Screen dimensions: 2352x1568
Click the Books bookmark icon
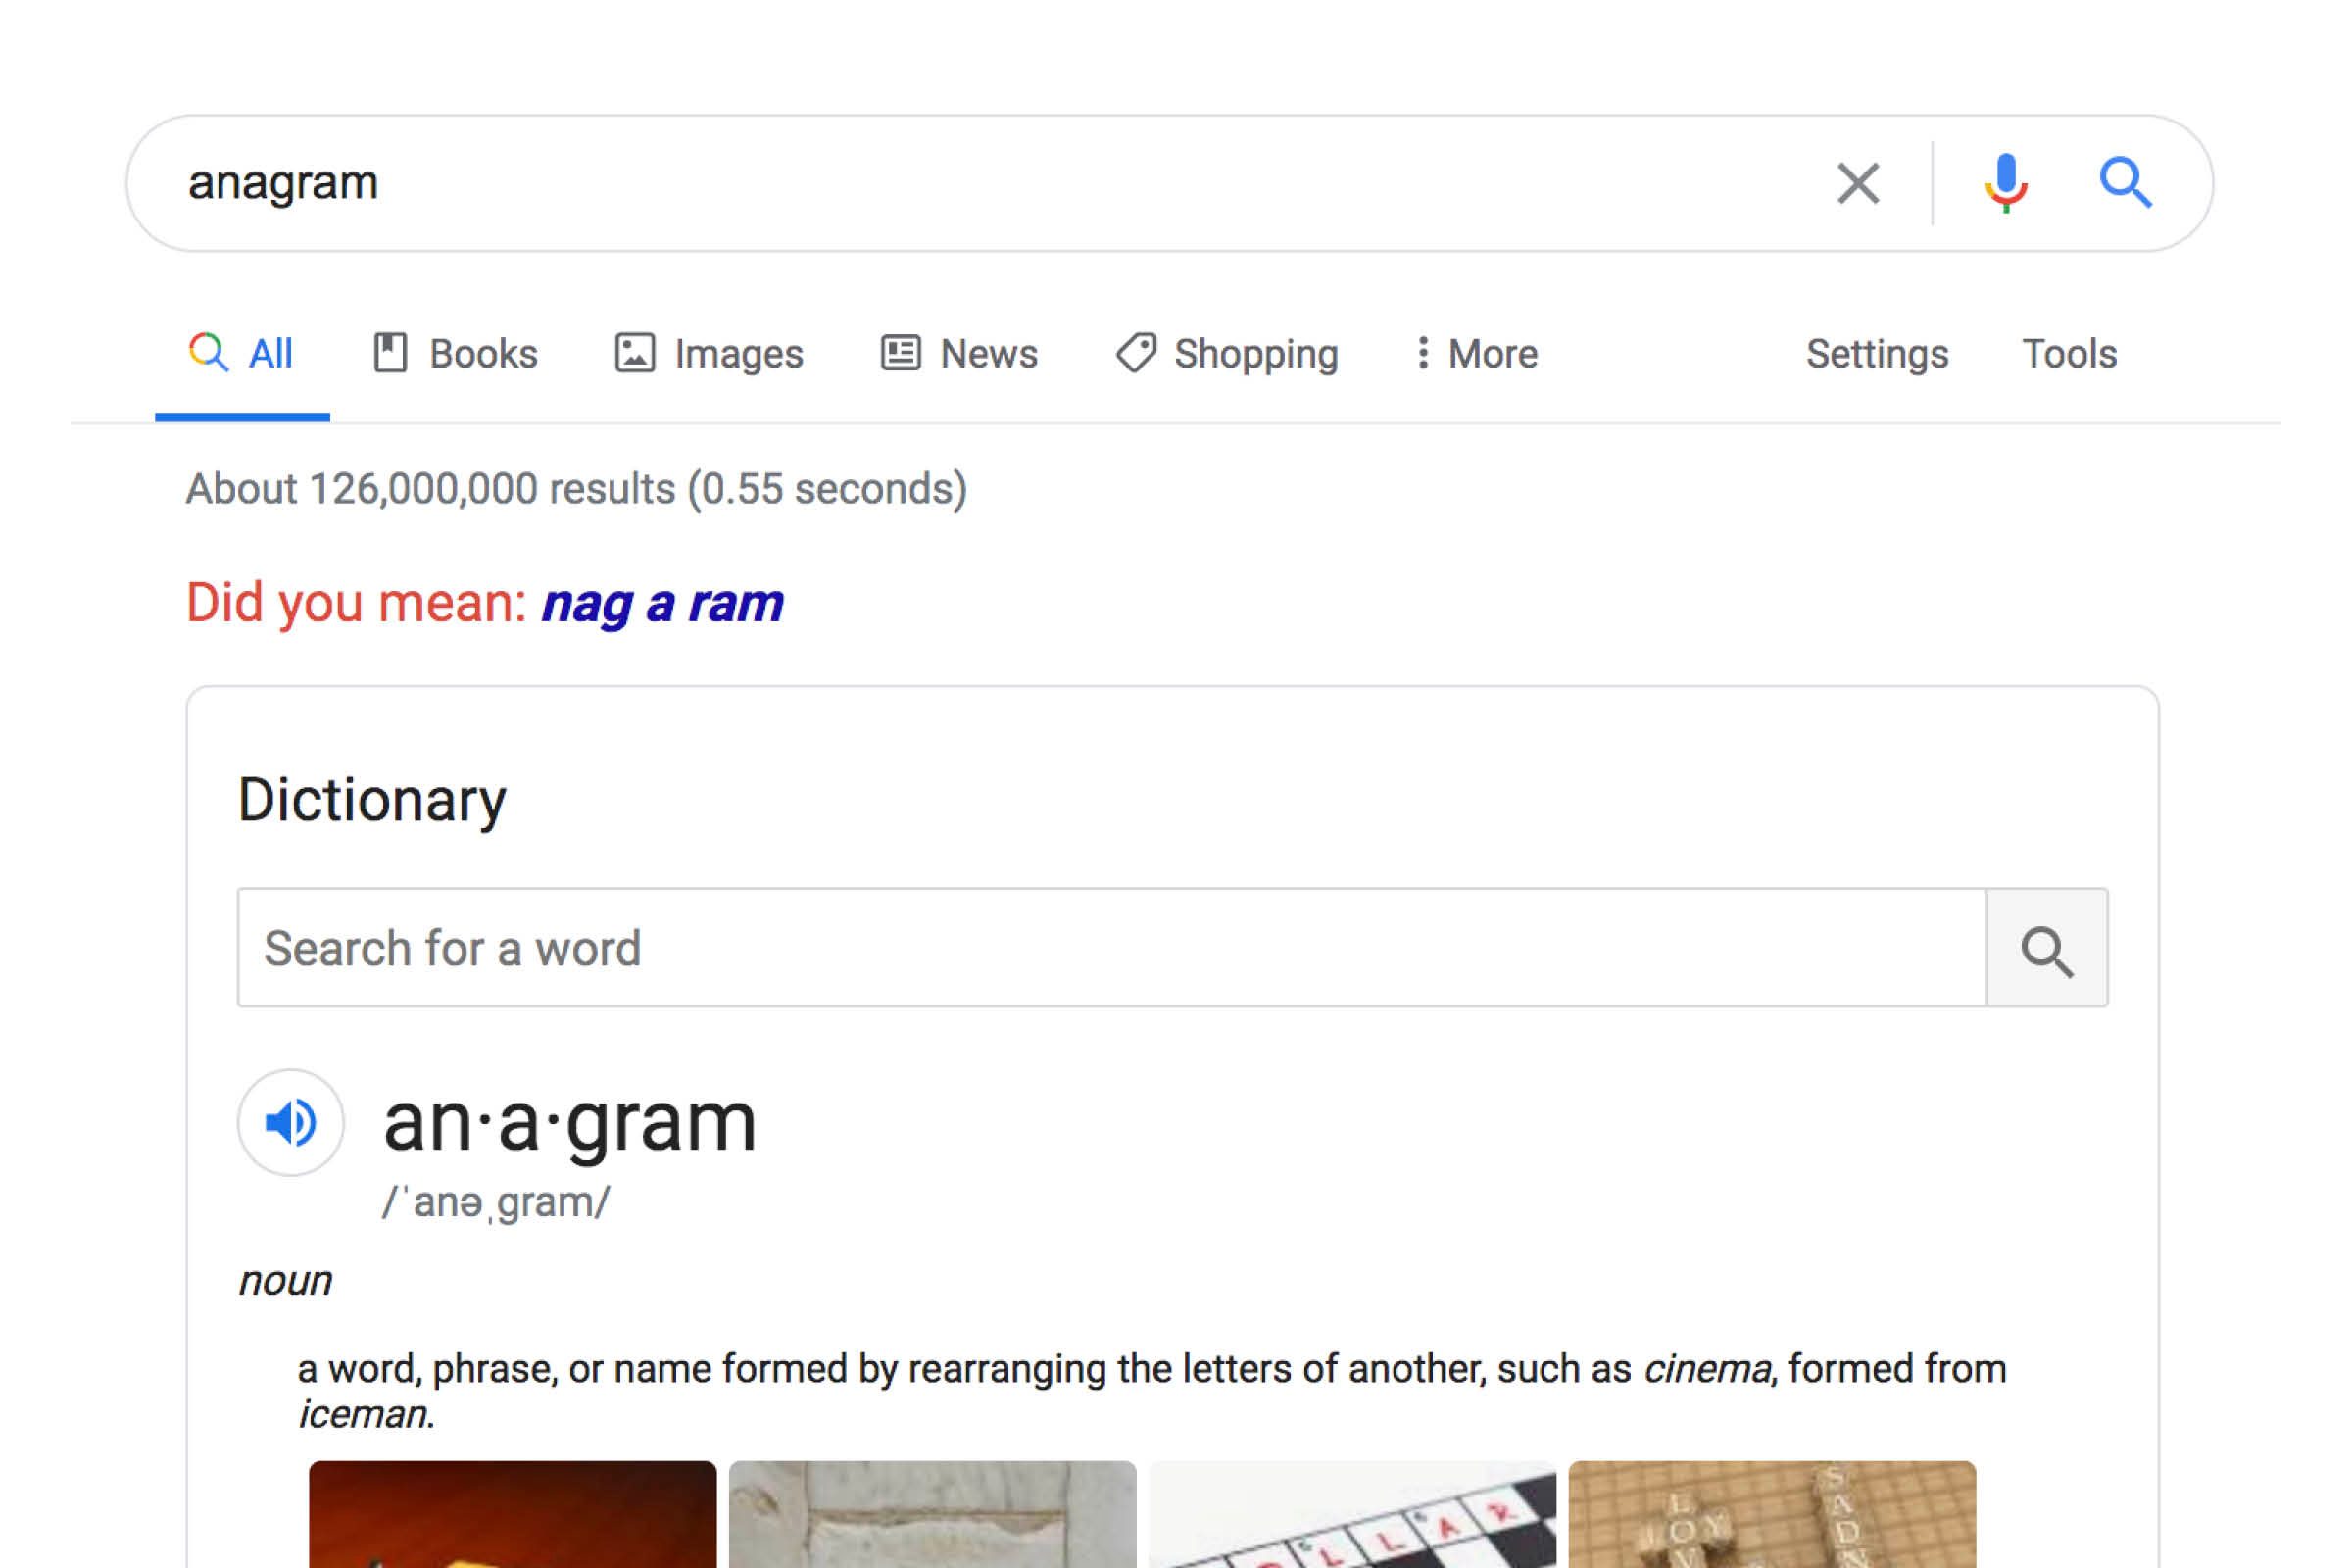tap(392, 353)
